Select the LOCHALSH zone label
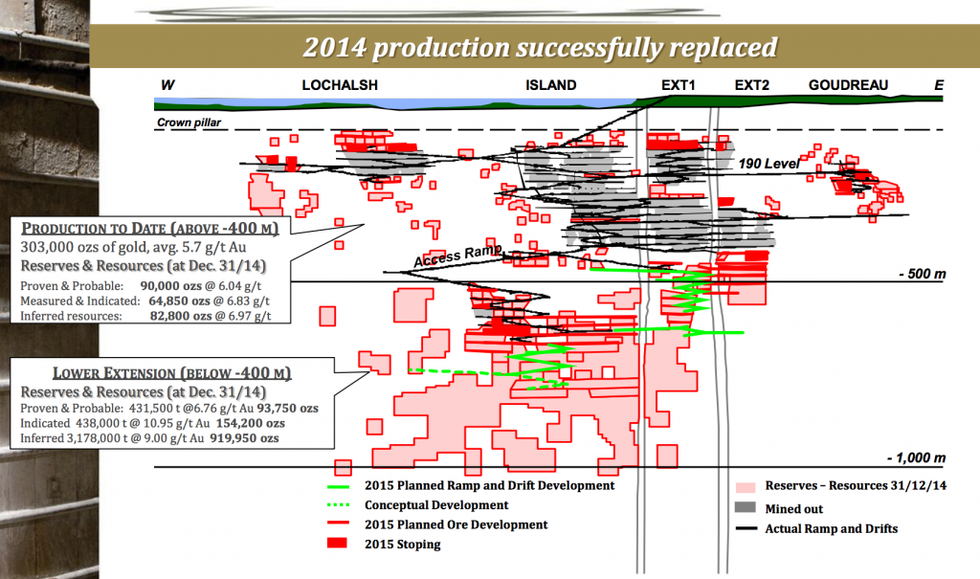Viewport: 980px width, 579px height. click(x=340, y=86)
